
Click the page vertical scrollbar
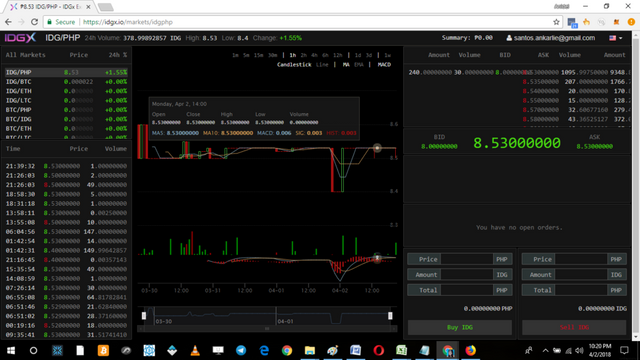[x=636, y=186]
